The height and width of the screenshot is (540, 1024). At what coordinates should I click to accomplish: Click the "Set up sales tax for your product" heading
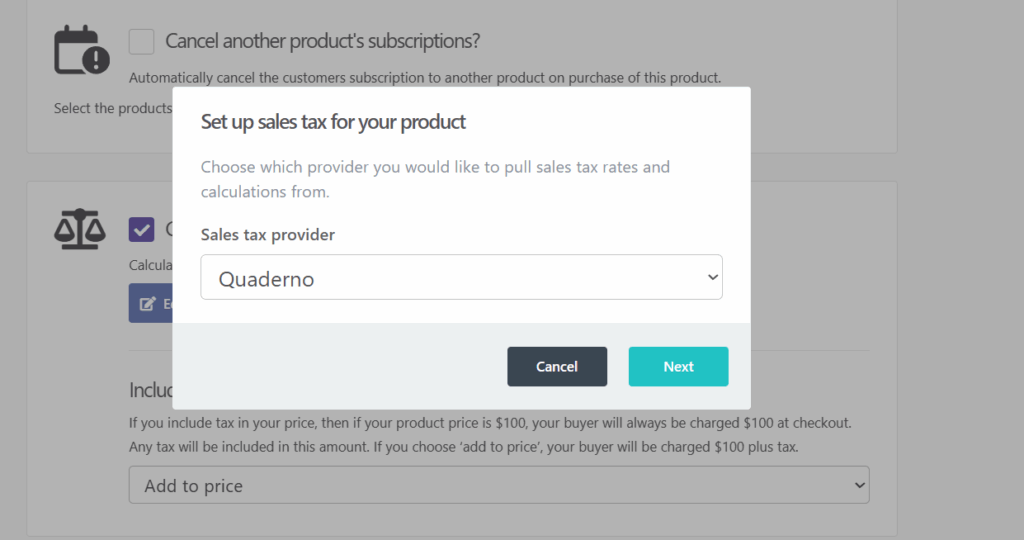pyautogui.click(x=333, y=122)
